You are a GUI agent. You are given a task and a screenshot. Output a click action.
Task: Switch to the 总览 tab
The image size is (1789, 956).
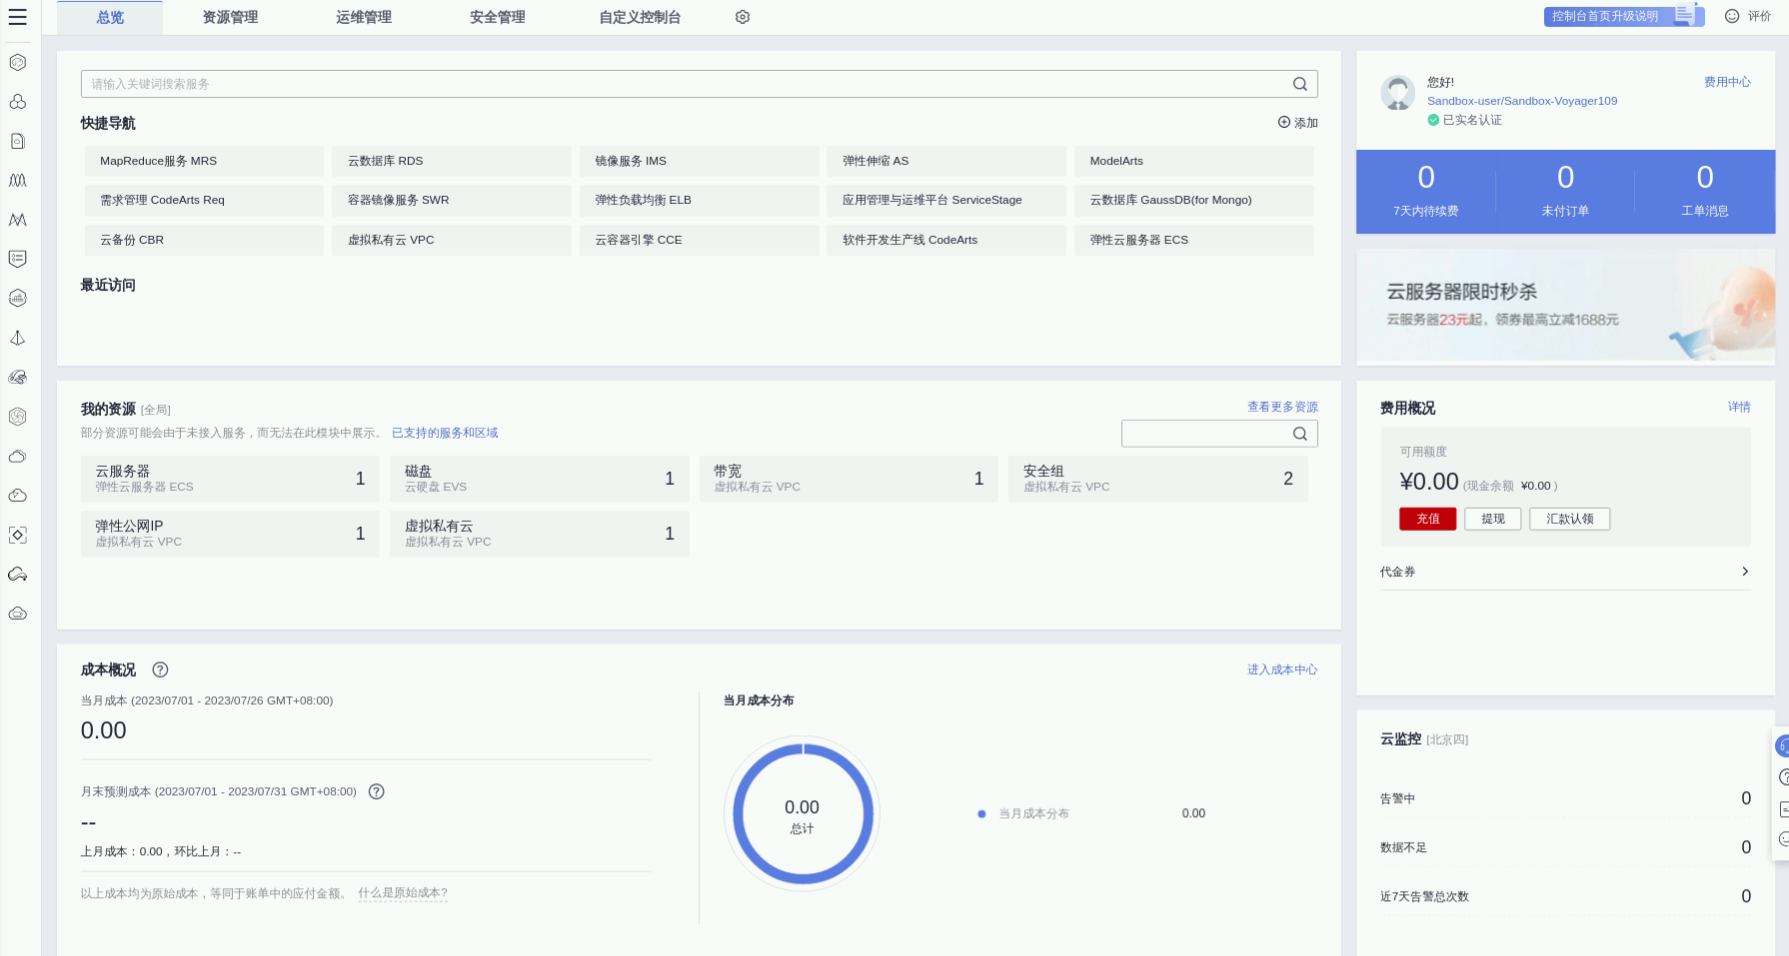click(x=110, y=18)
